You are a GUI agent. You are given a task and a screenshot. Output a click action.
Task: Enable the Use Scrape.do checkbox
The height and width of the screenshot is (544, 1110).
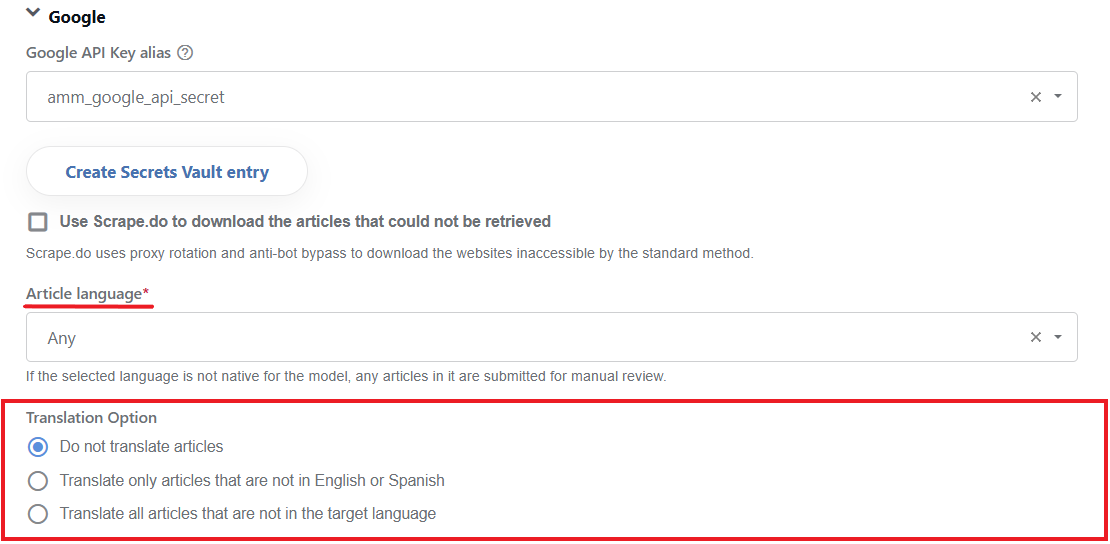click(x=38, y=222)
